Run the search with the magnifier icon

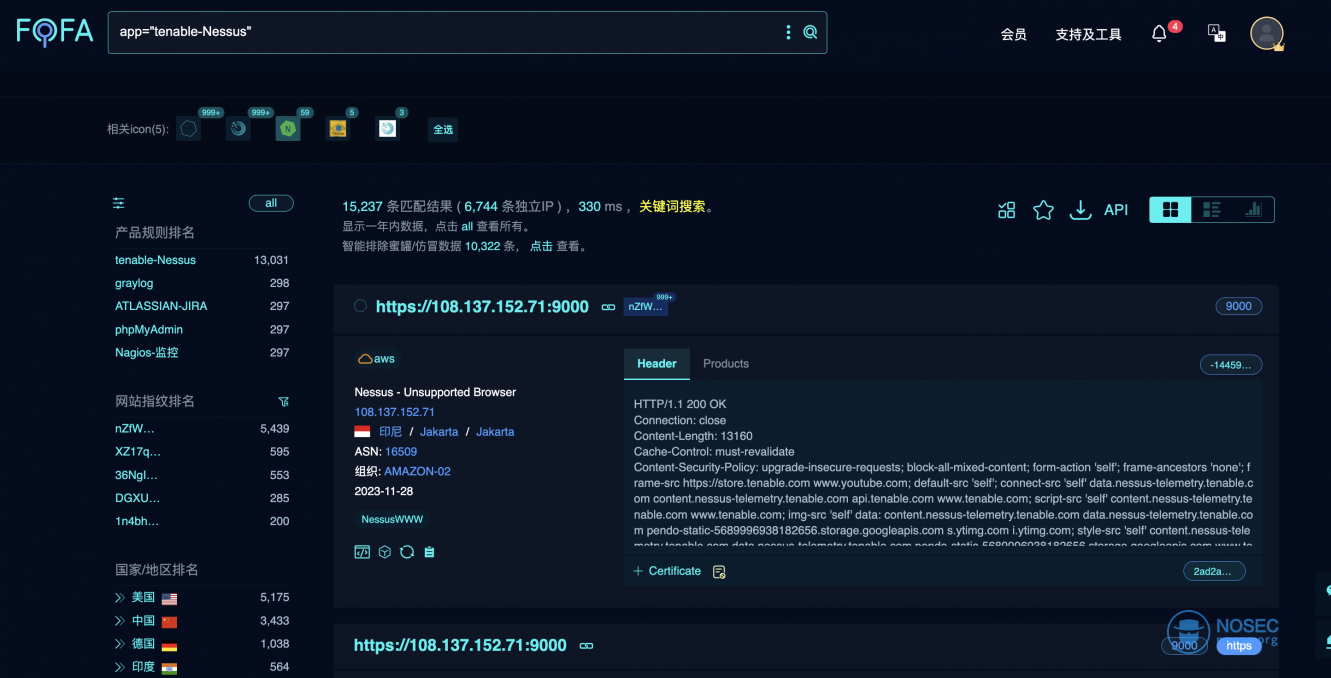(x=810, y=32)
